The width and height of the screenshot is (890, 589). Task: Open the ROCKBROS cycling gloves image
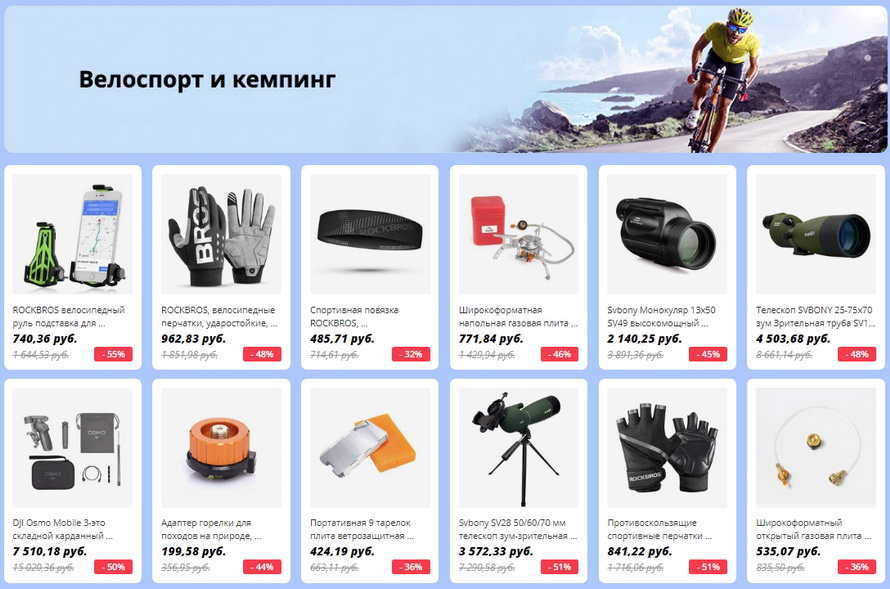pyautogui.click(x=221, y=234)
